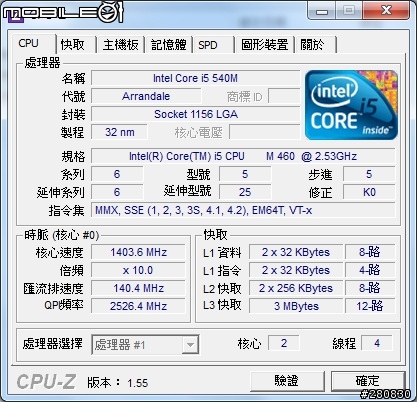Image resolution: width=417 pixels, height=402 pixels.
Task: Click the L2 cache 2 x 256 KBytes value
Action: tap(296, 288)
